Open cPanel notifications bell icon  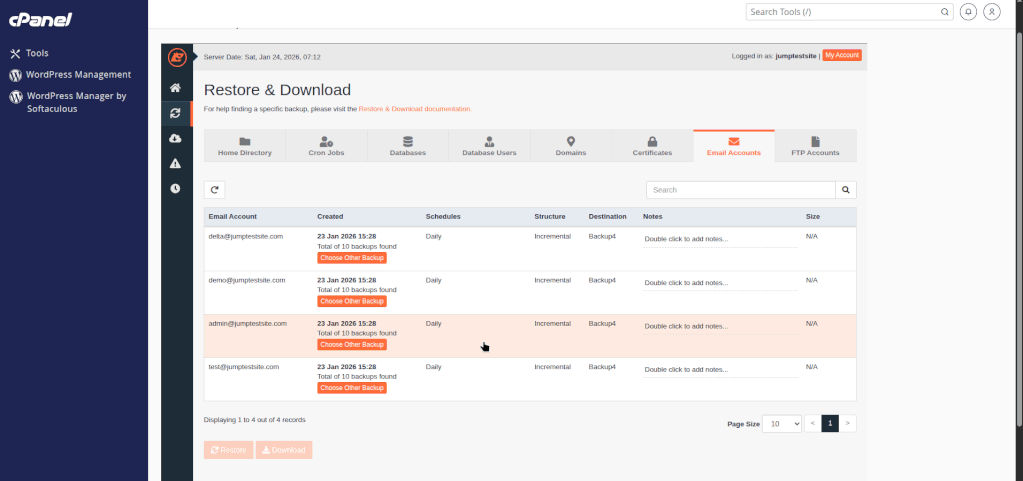(968, 12)
